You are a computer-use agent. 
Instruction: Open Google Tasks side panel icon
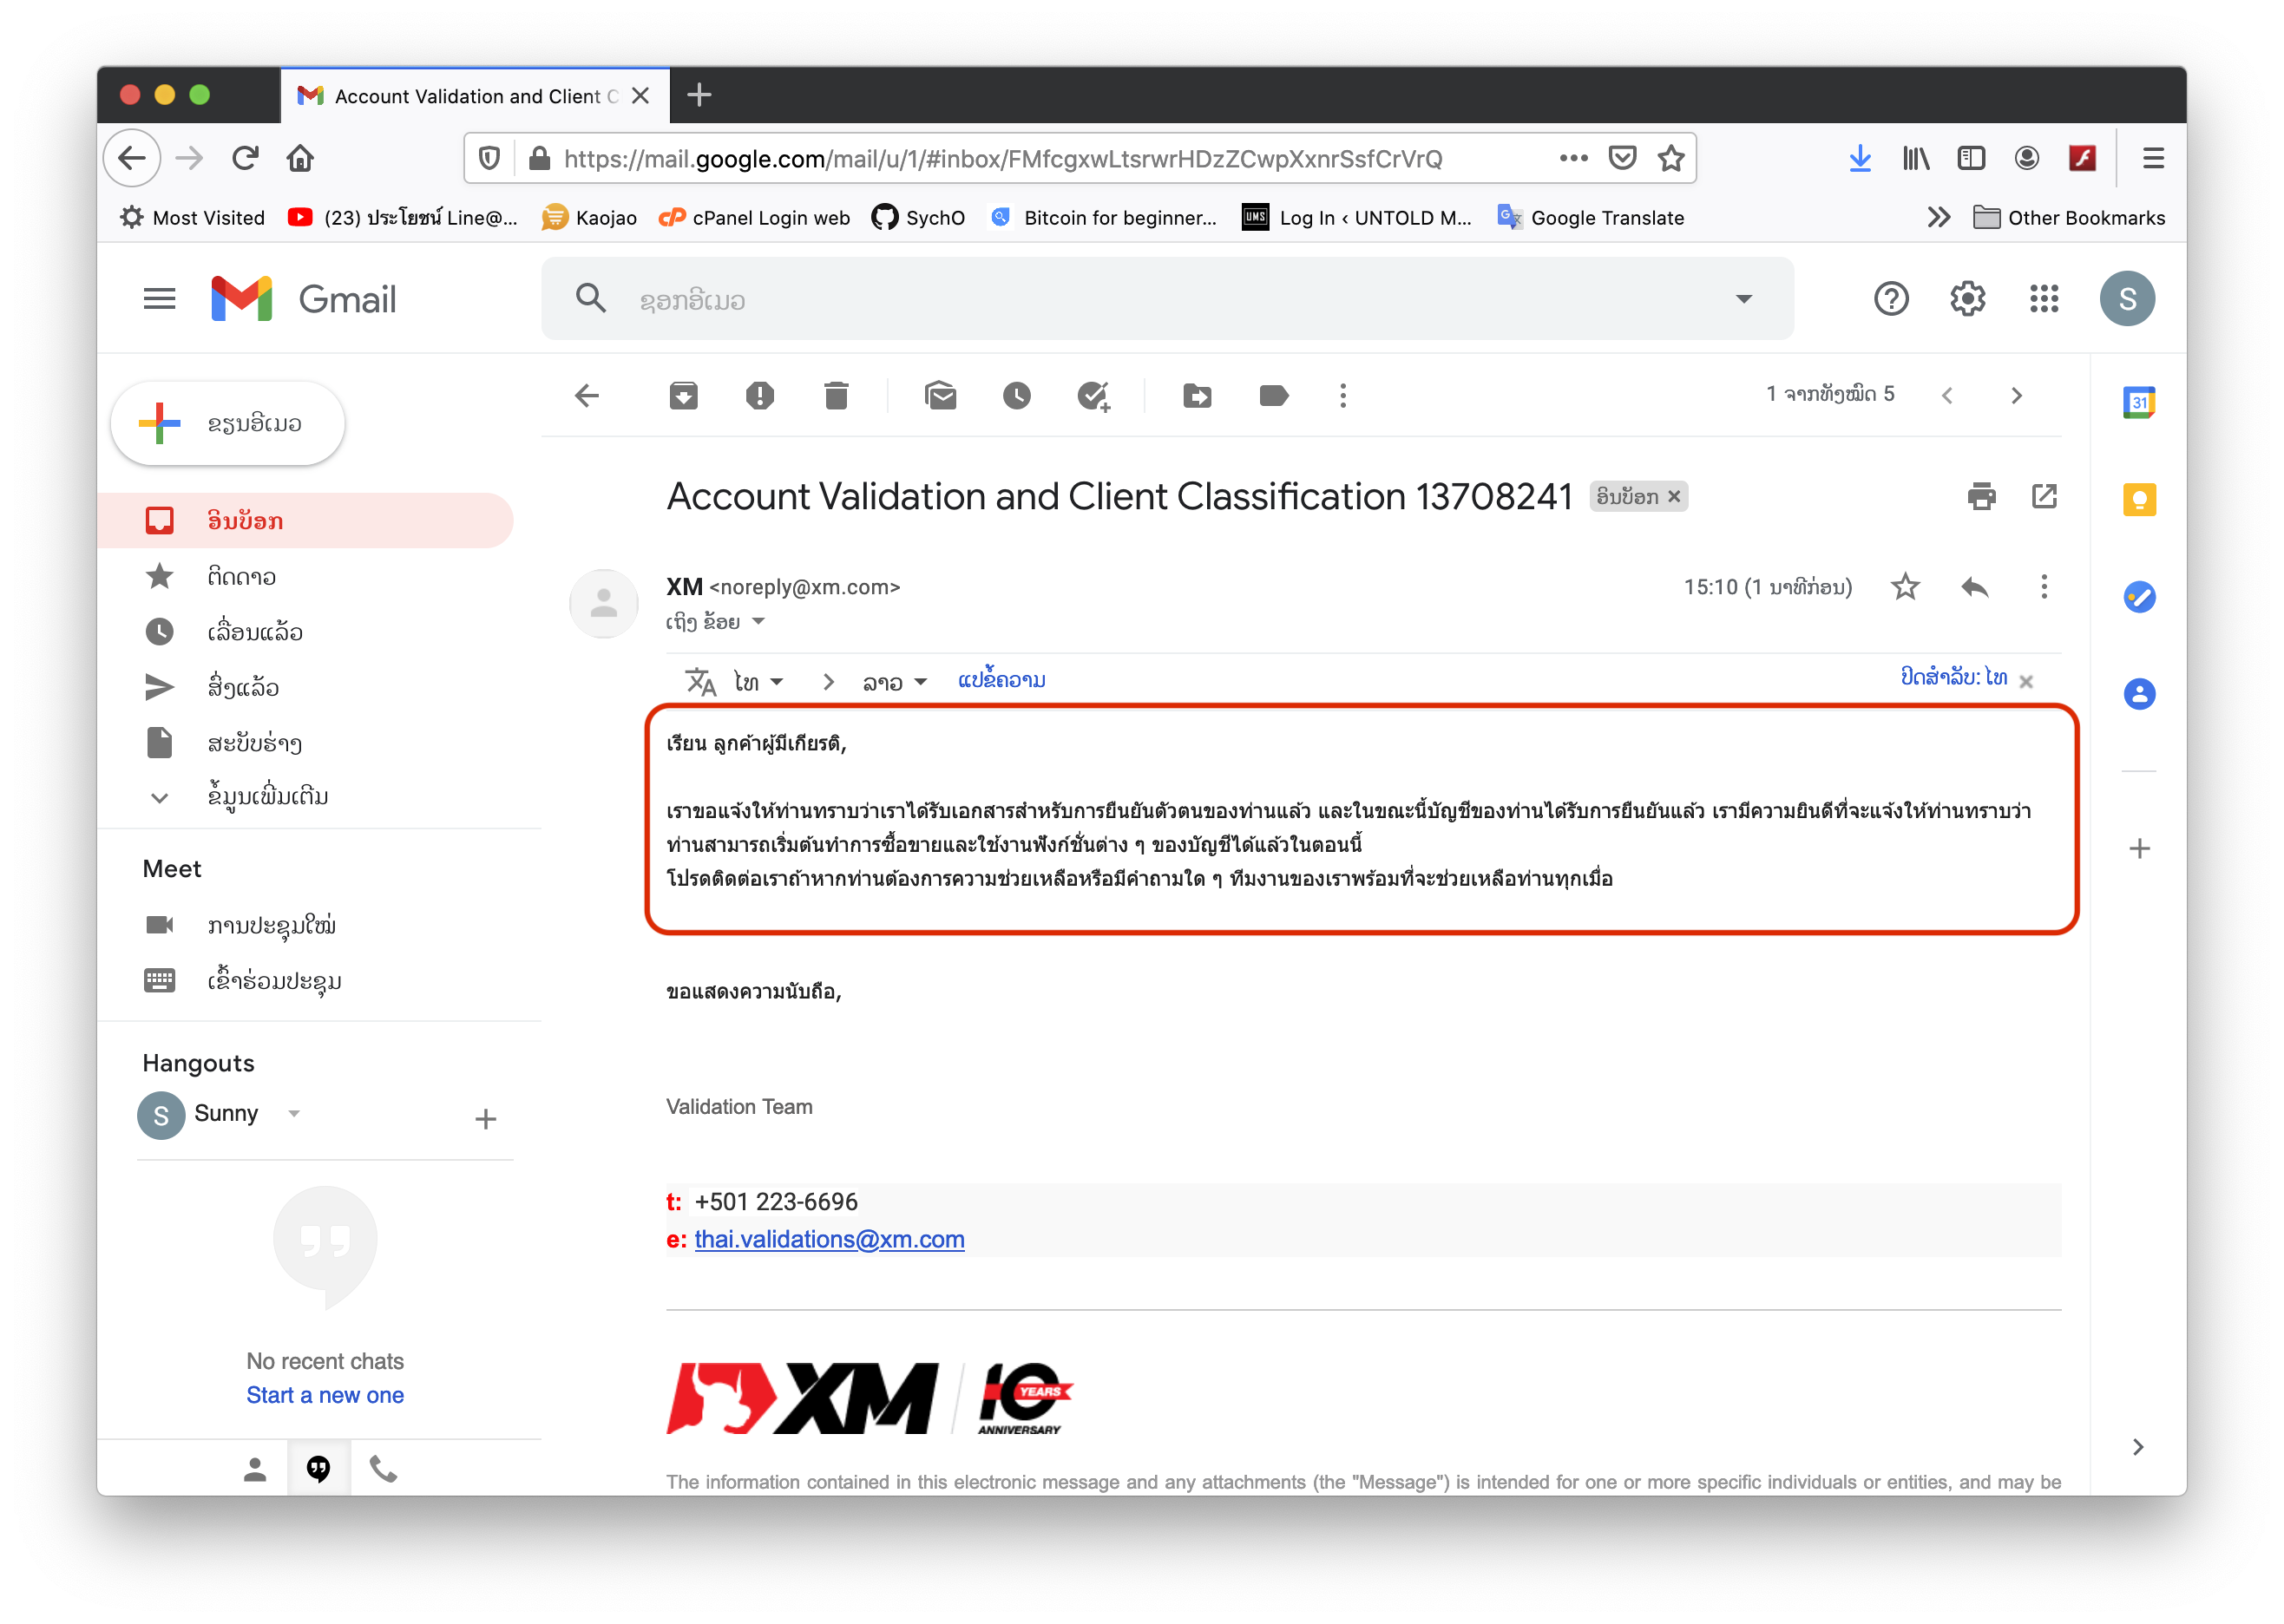(x=2139, y=597)
